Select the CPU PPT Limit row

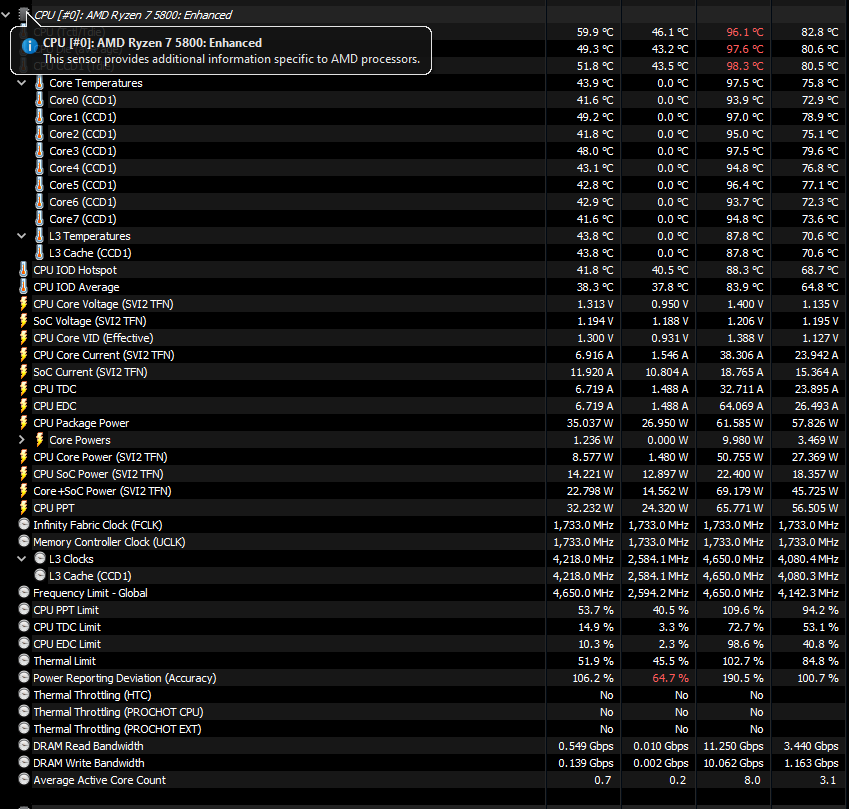(x=424, y=610)
